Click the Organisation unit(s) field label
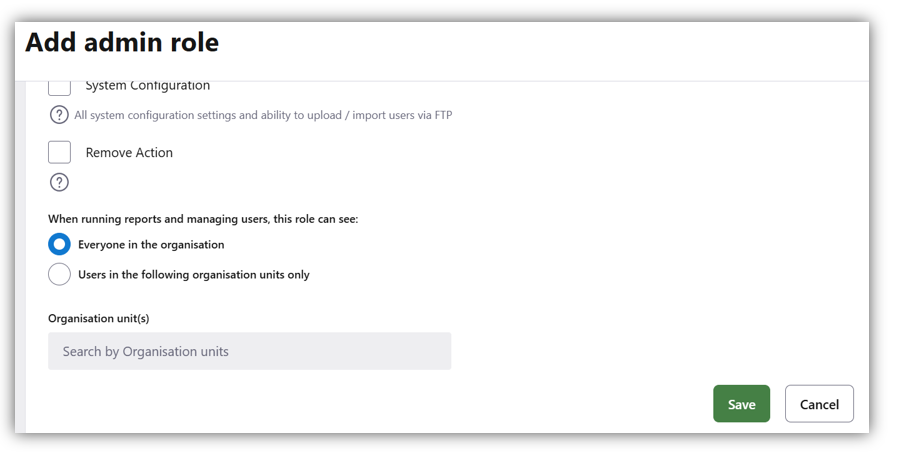Screen dimensions: 900x468 (x=99, y=318)
